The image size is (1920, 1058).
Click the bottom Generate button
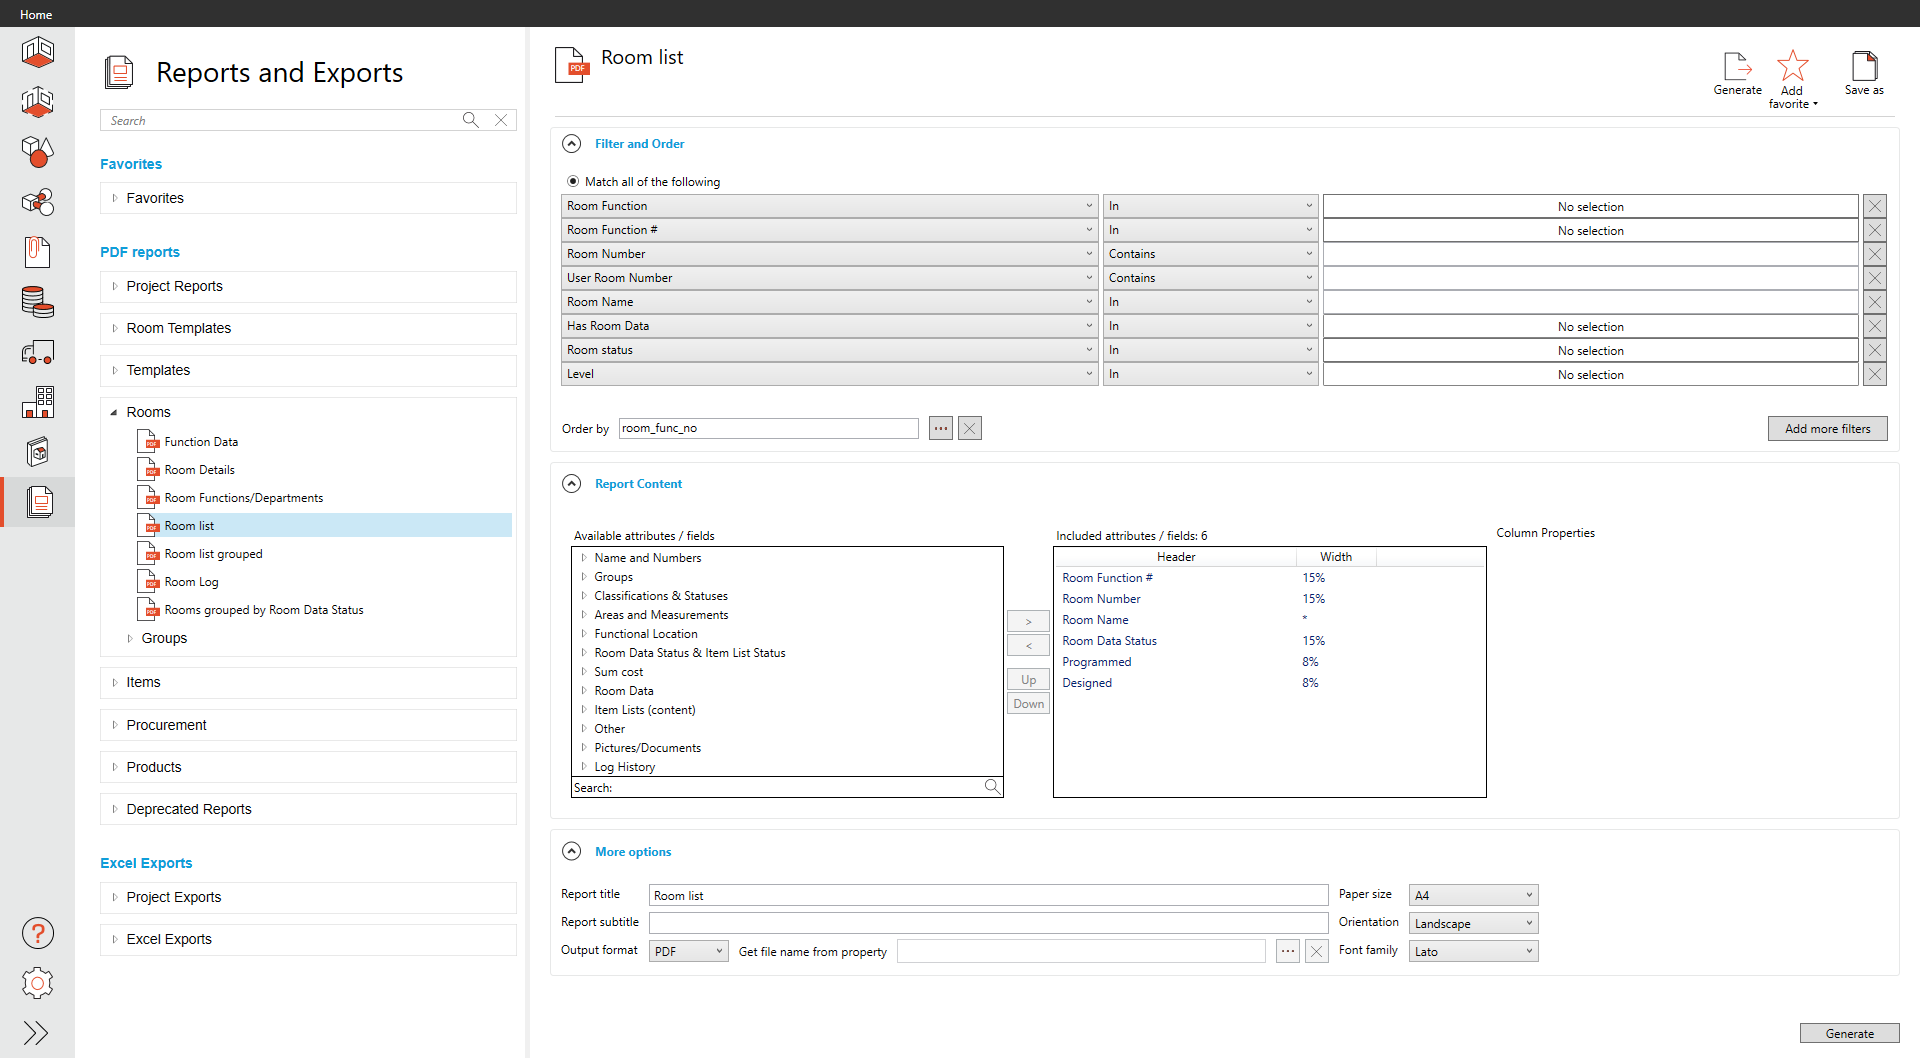(1849, 1033)
